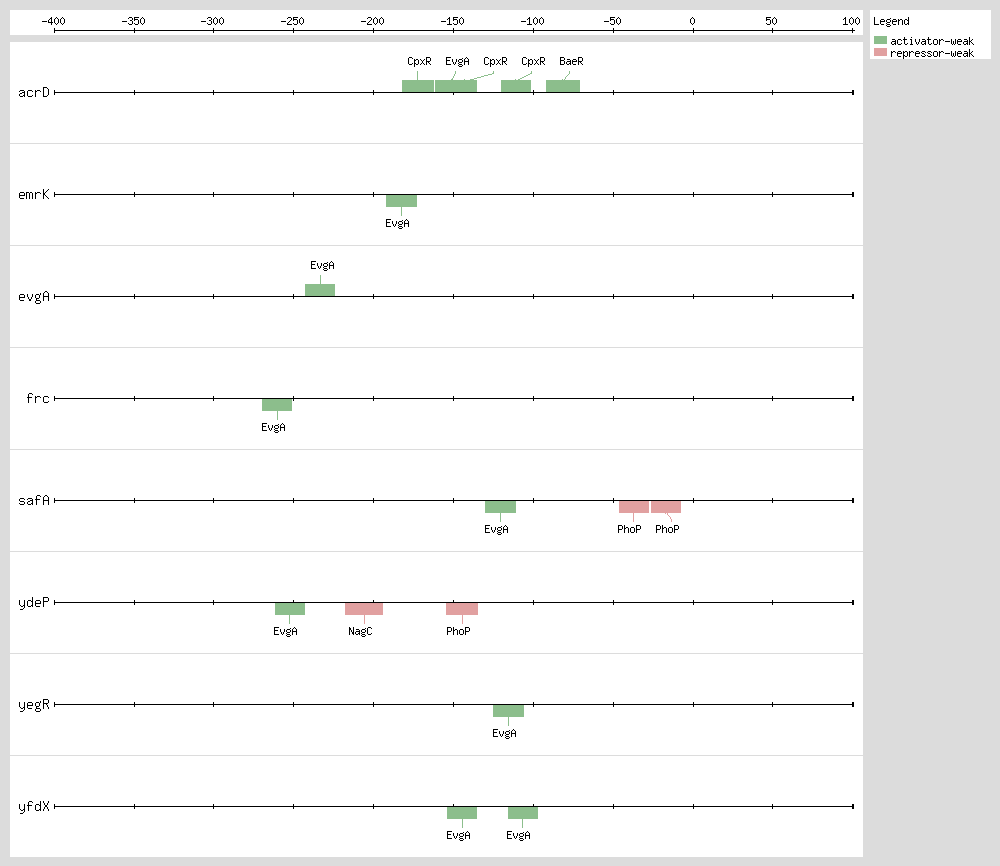Click the EvgA label under frc
Viewport: 1000px width, 866px height.
273,427
